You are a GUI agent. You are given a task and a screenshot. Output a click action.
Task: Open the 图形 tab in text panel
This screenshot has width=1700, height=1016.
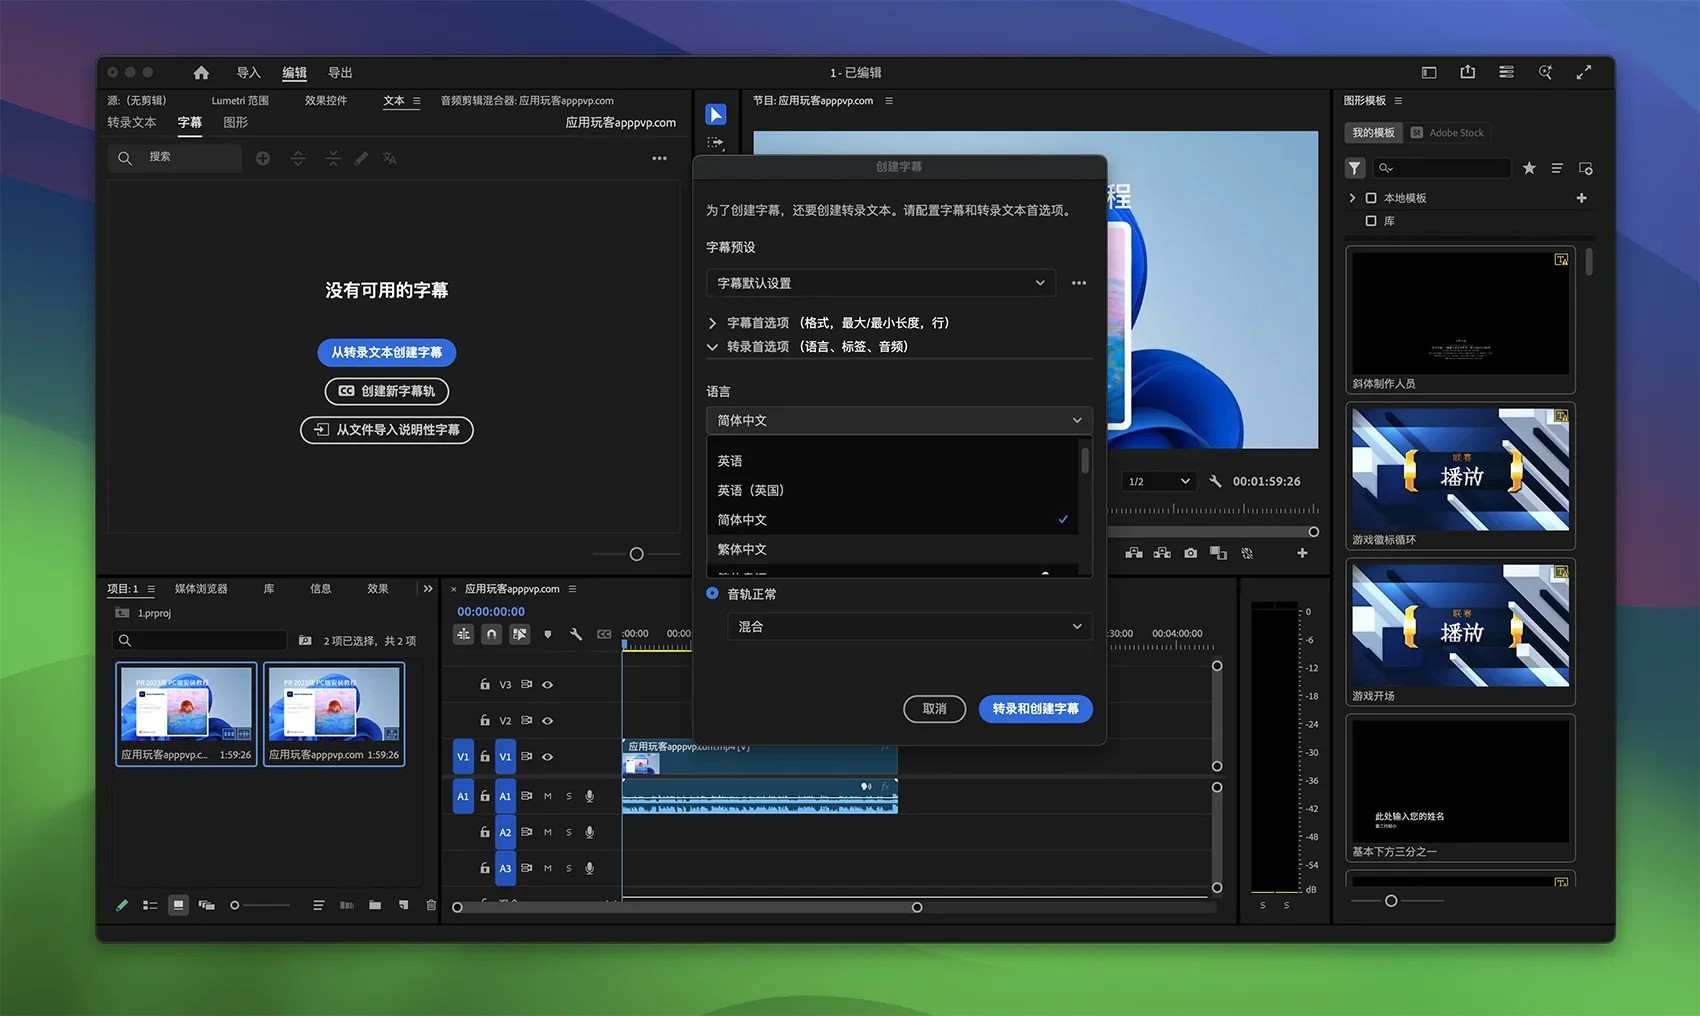236,123
